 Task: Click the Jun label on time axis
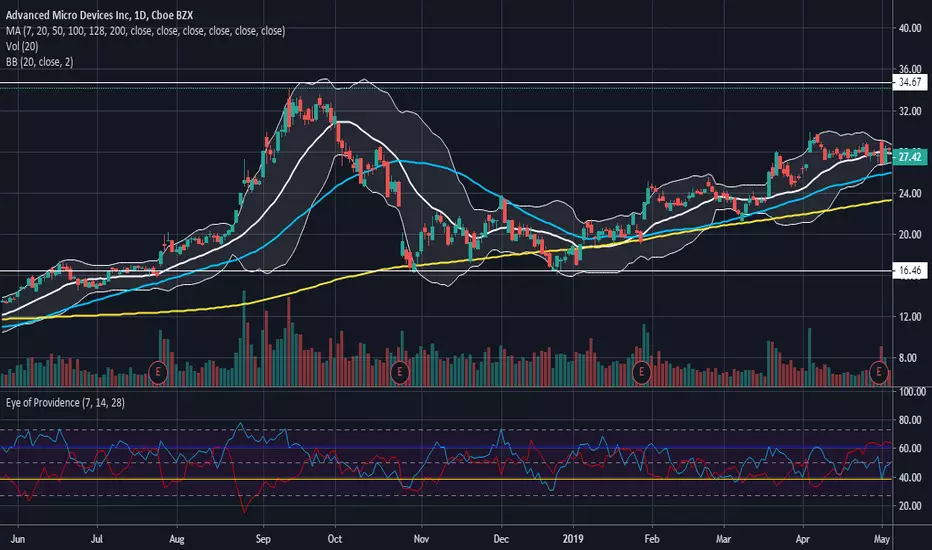pos(18,539)
